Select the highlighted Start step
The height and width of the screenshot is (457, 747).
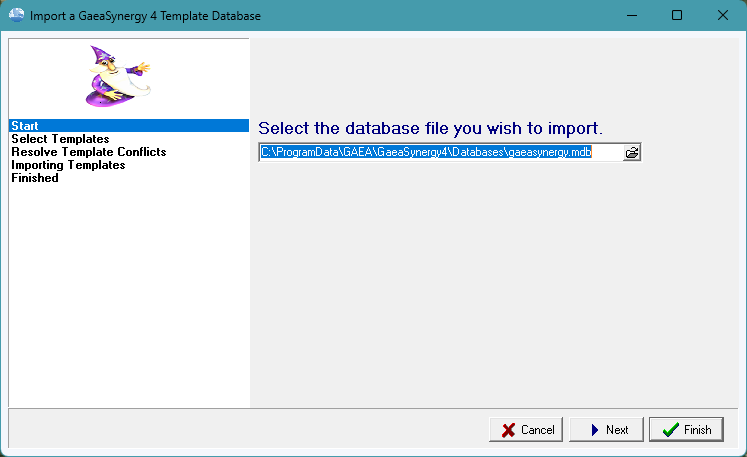[25, 126]
